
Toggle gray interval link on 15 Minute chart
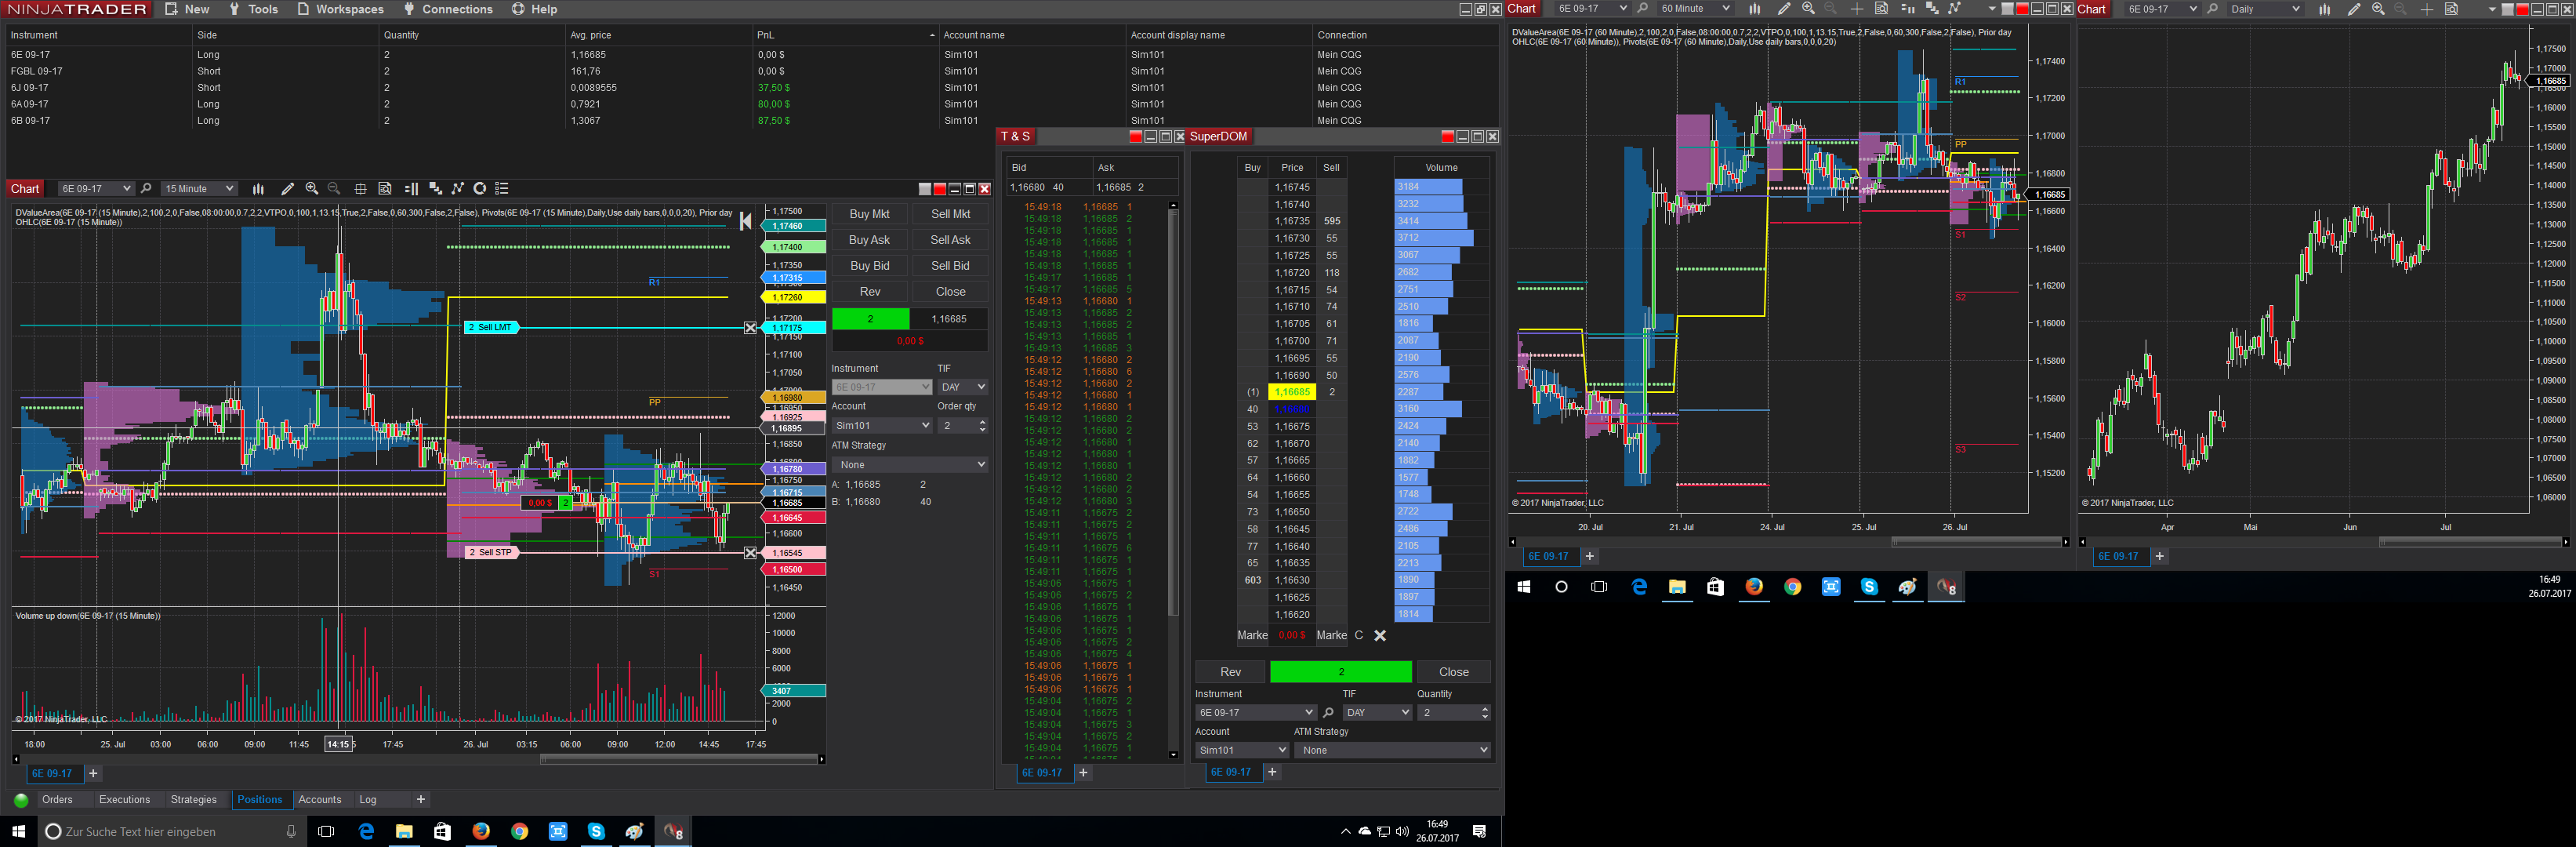tap(925, 189)
